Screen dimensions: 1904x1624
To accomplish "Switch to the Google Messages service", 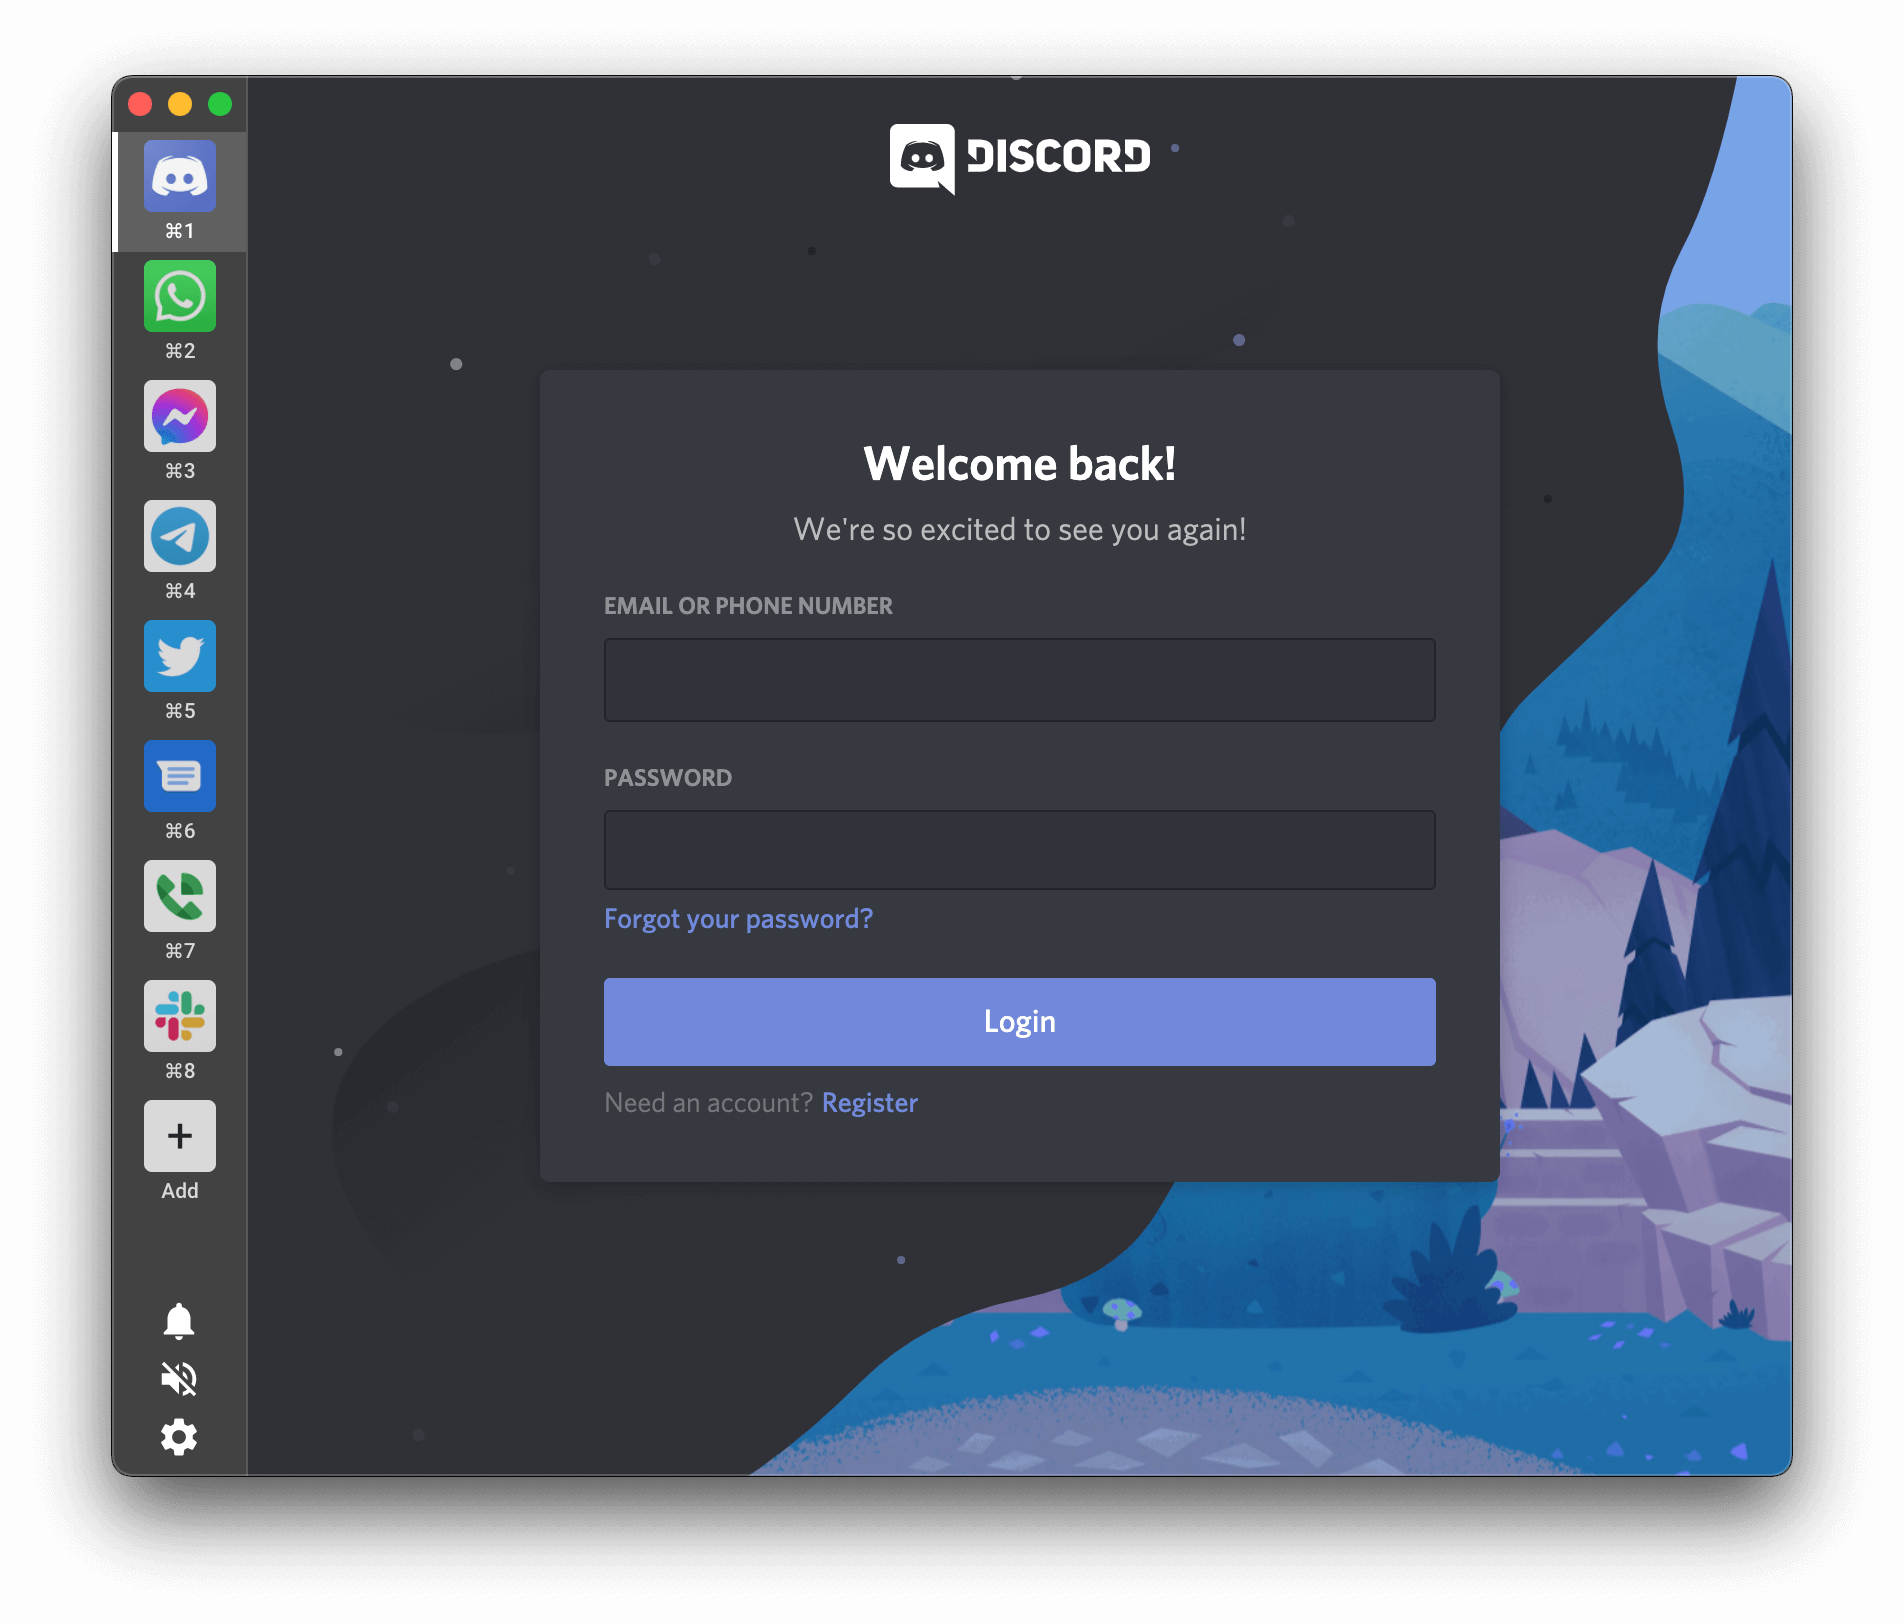I will pos(180,777).
